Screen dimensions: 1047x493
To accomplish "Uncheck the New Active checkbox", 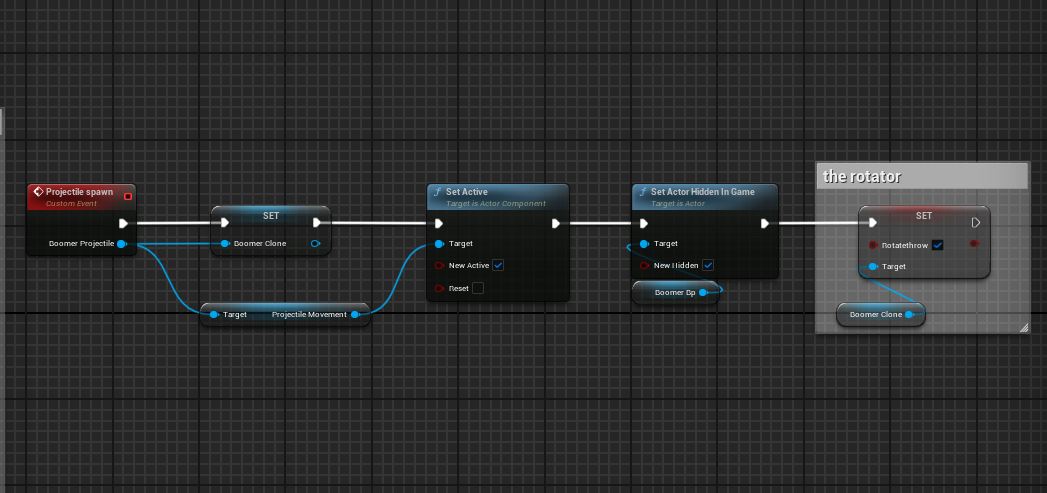I will pos(498,266).
